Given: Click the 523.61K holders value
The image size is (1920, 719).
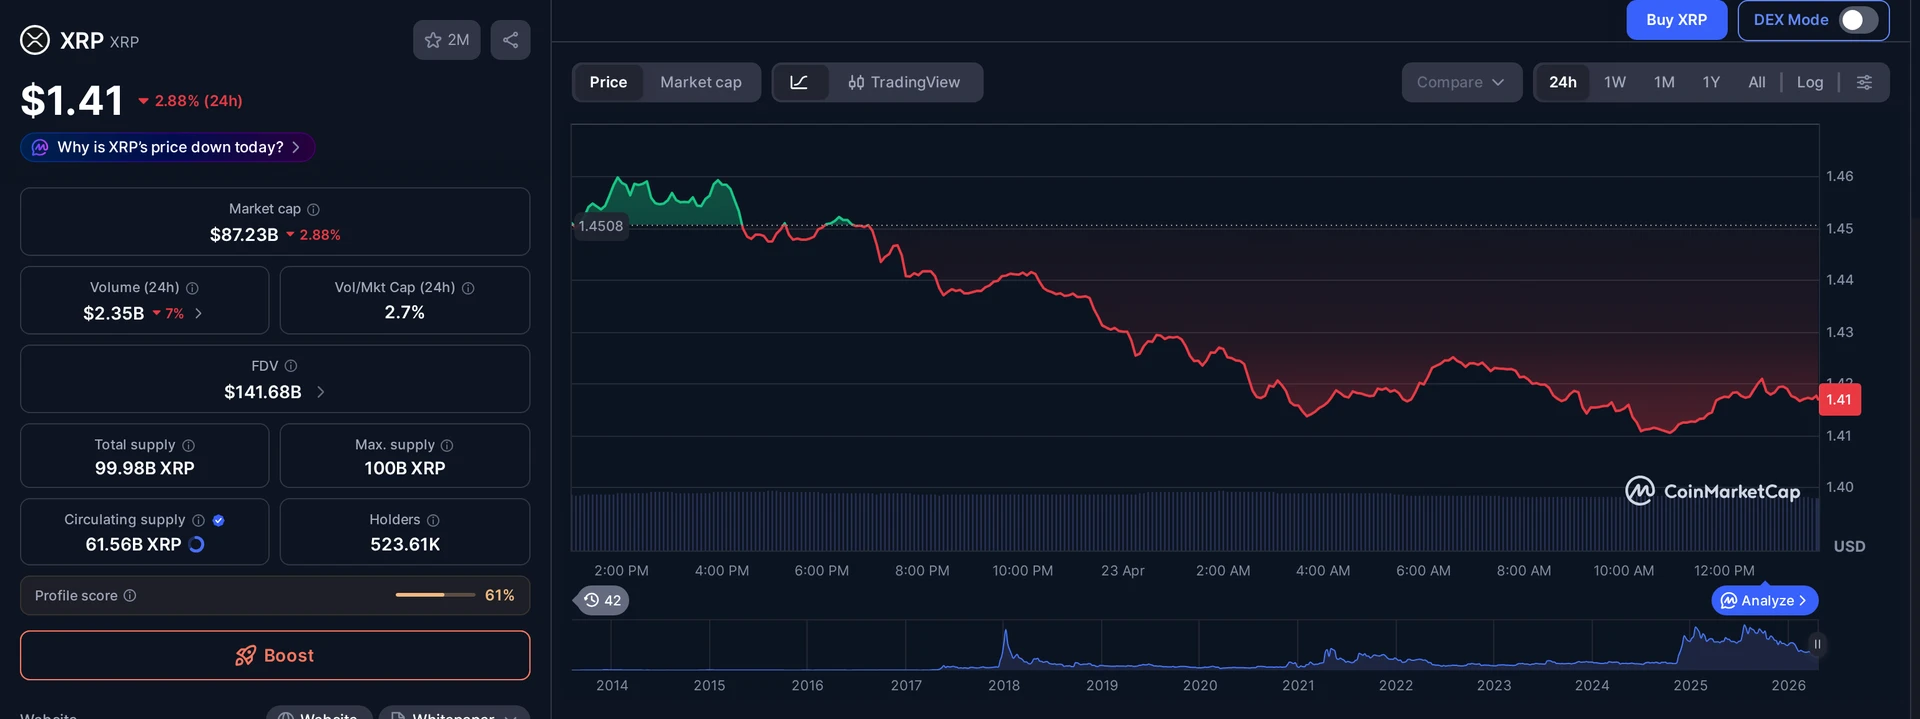Looking at the screenshot, I should (x=405, y=544).
